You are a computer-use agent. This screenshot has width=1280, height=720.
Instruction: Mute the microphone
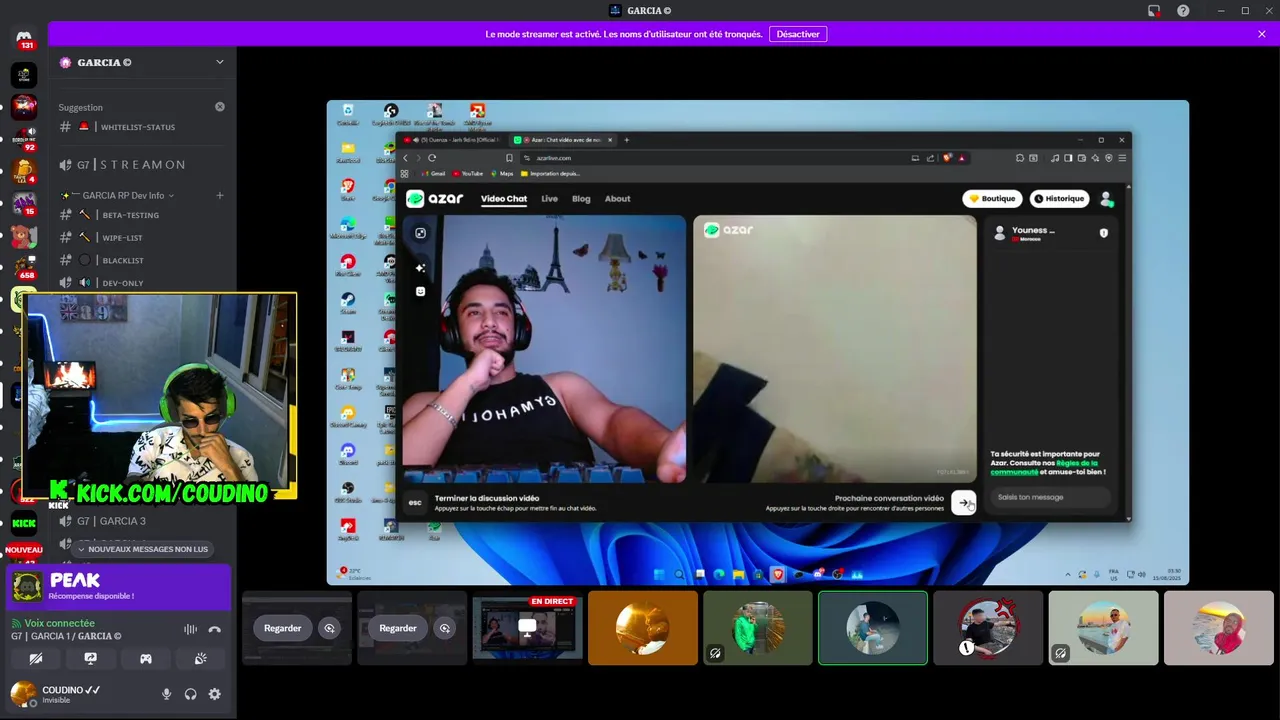tap(167, 694)
